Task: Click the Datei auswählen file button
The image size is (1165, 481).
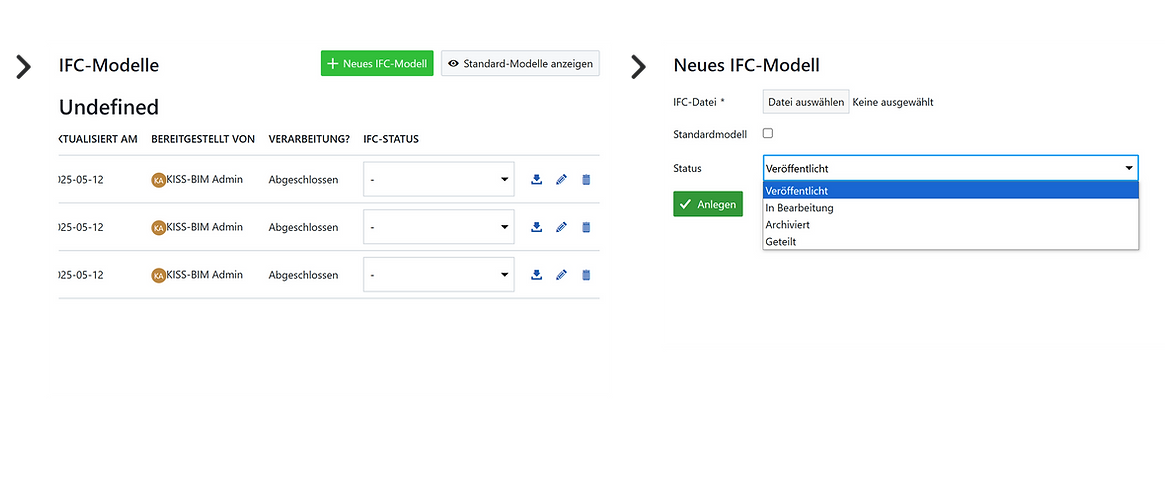Action: (x=806, y=102)
